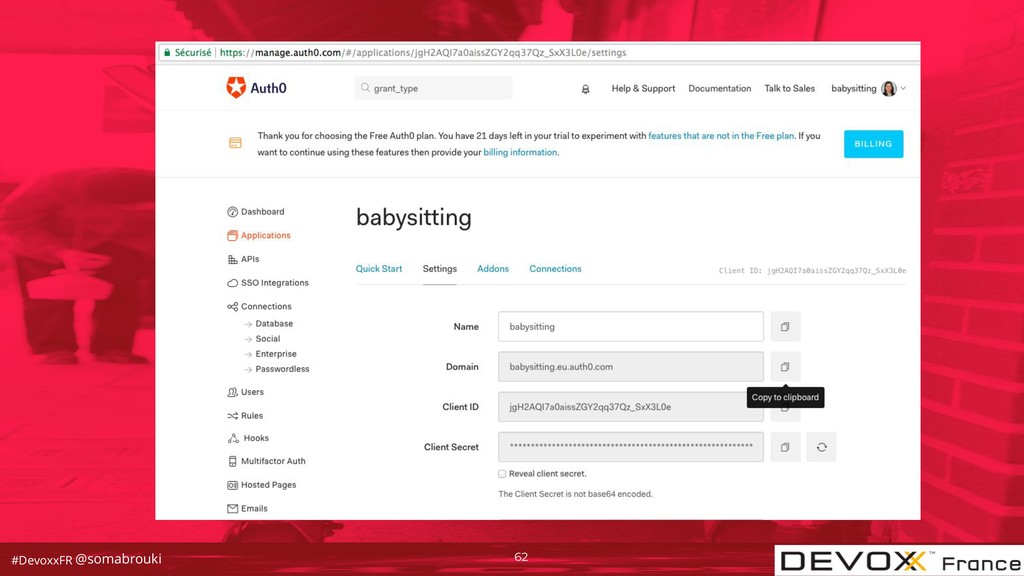Open Applications in the sidebar
This screenshot has width=1024, height=576.
coord(266,235)
